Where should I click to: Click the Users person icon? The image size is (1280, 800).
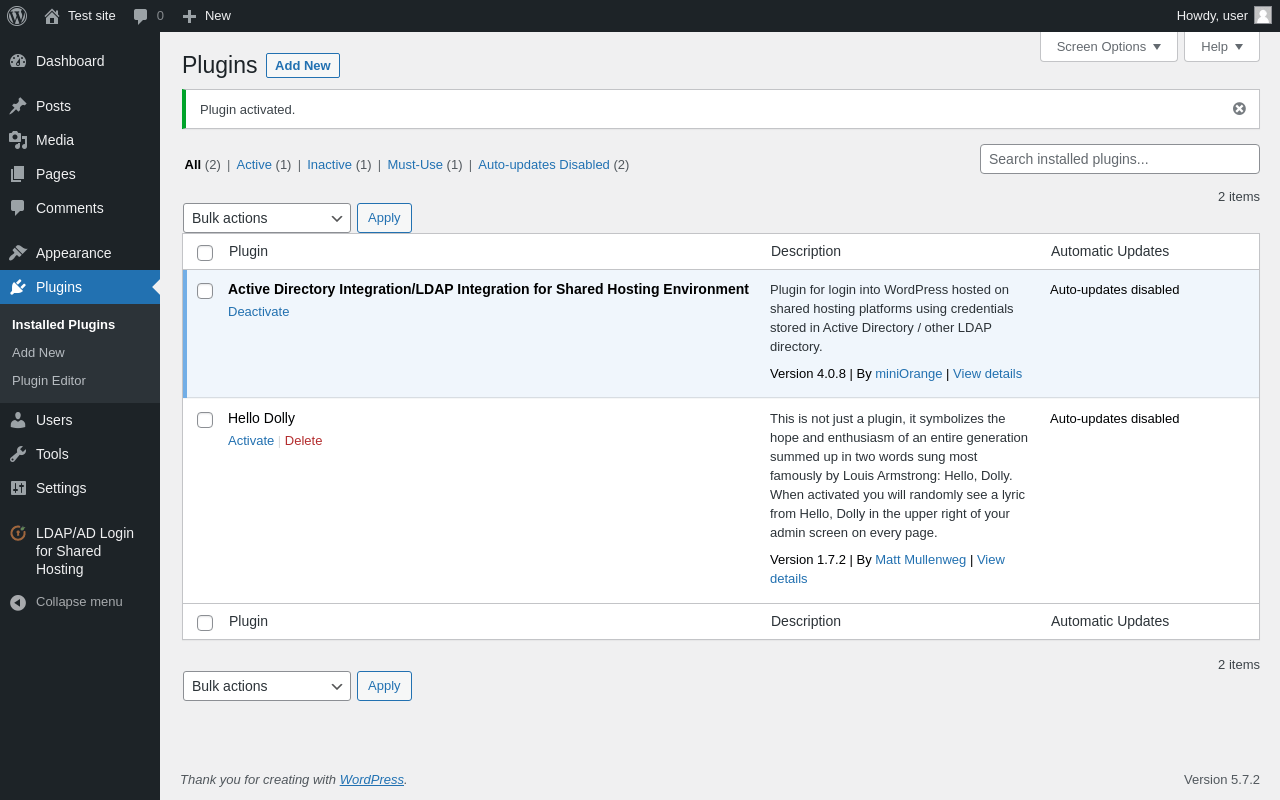(x=18, y=420)
